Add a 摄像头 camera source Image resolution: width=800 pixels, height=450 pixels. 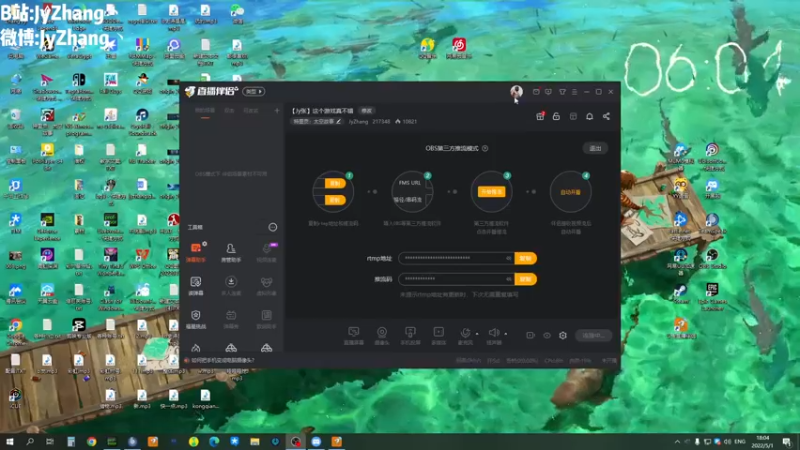[x=382, y=336]
